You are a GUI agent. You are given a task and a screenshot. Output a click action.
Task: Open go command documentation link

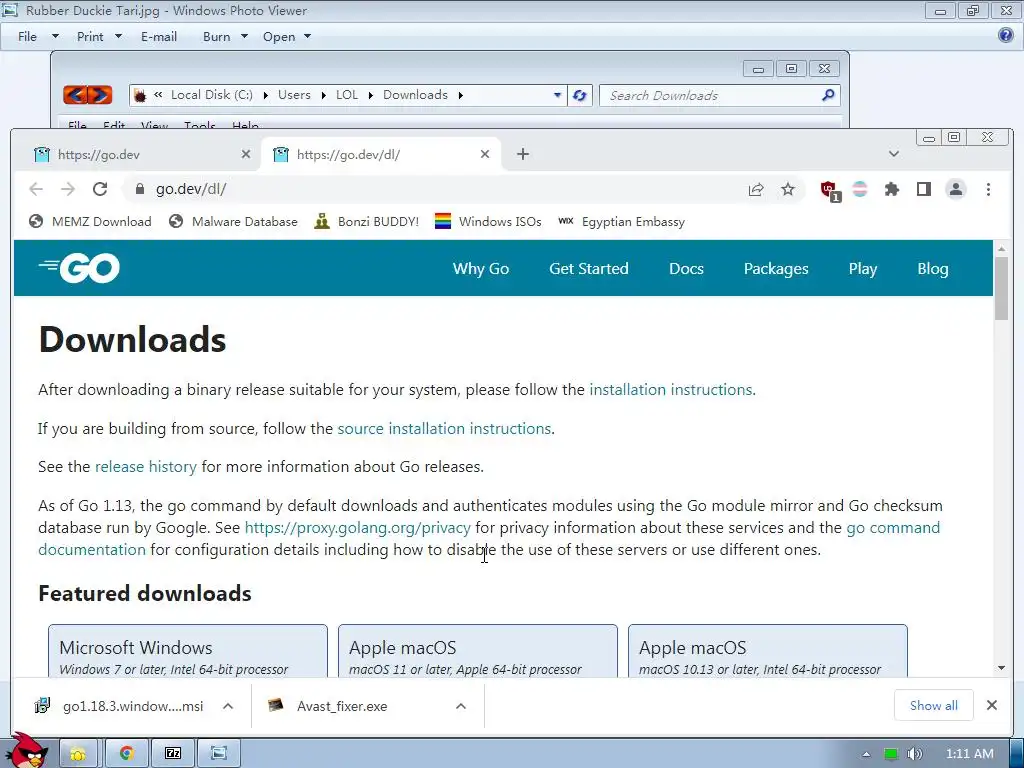(x=893, y=528)
